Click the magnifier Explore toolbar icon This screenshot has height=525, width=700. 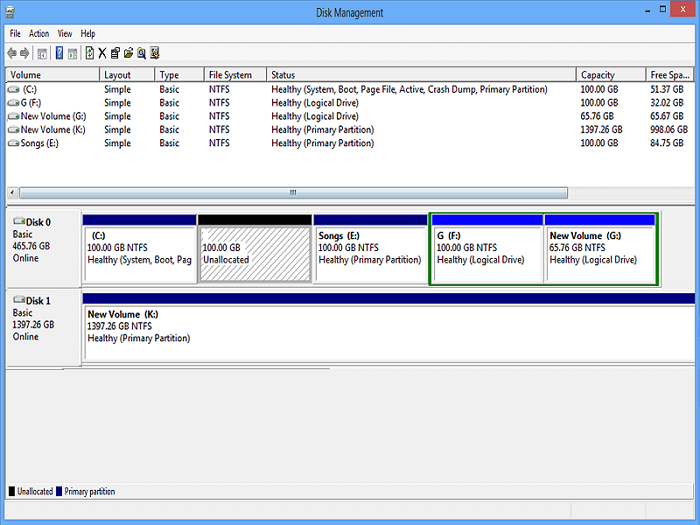(141, 53)
